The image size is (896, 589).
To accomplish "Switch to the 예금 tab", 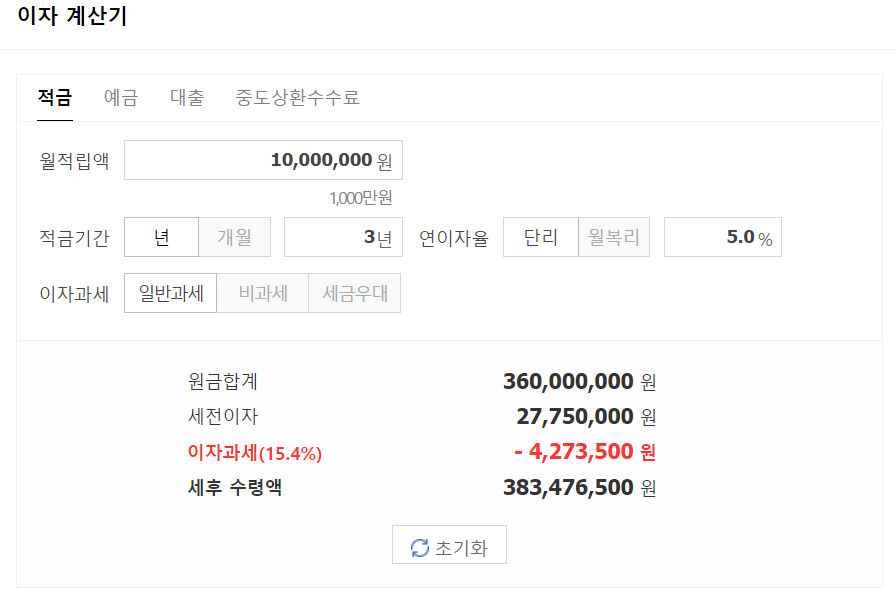I will [120, 97].
